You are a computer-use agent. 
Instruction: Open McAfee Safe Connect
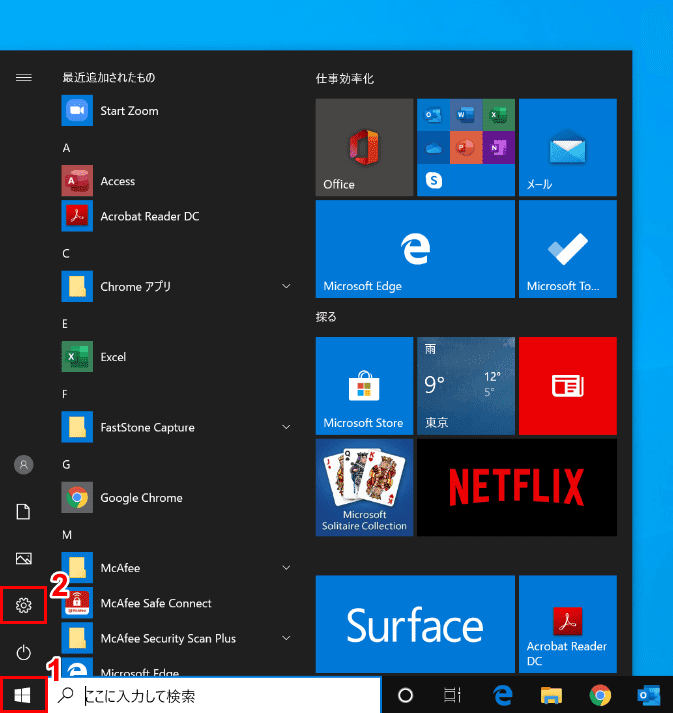pyautogui.click(x=177, y=603)
